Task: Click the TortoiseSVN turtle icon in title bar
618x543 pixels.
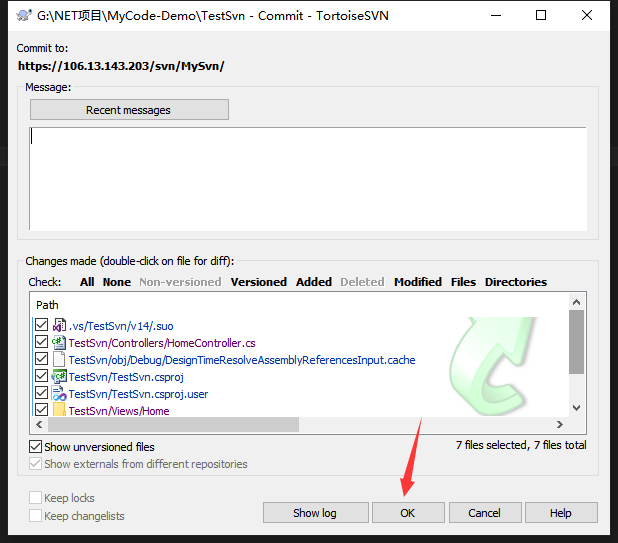Action: 24,15
